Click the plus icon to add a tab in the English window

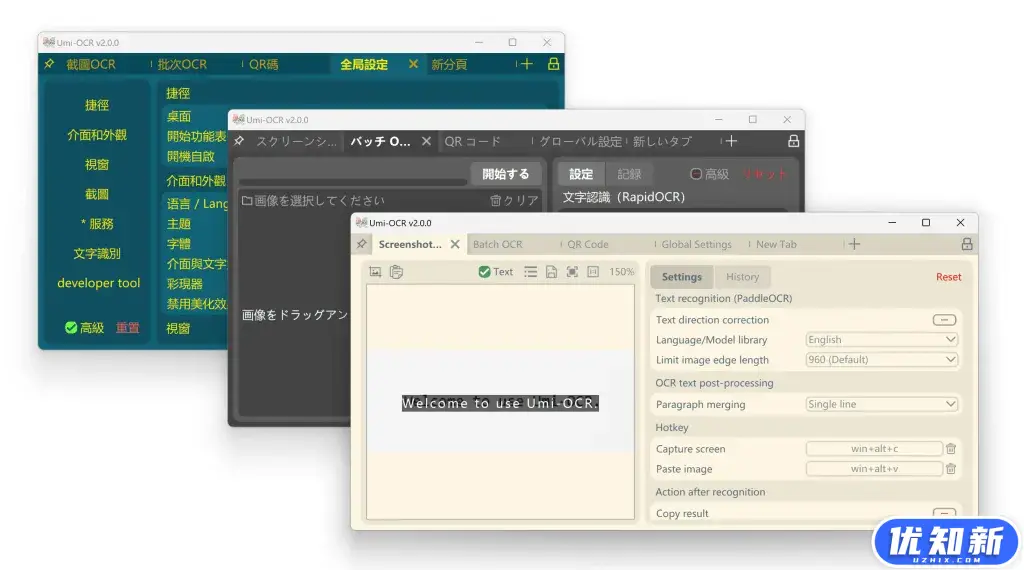point(854,244)
